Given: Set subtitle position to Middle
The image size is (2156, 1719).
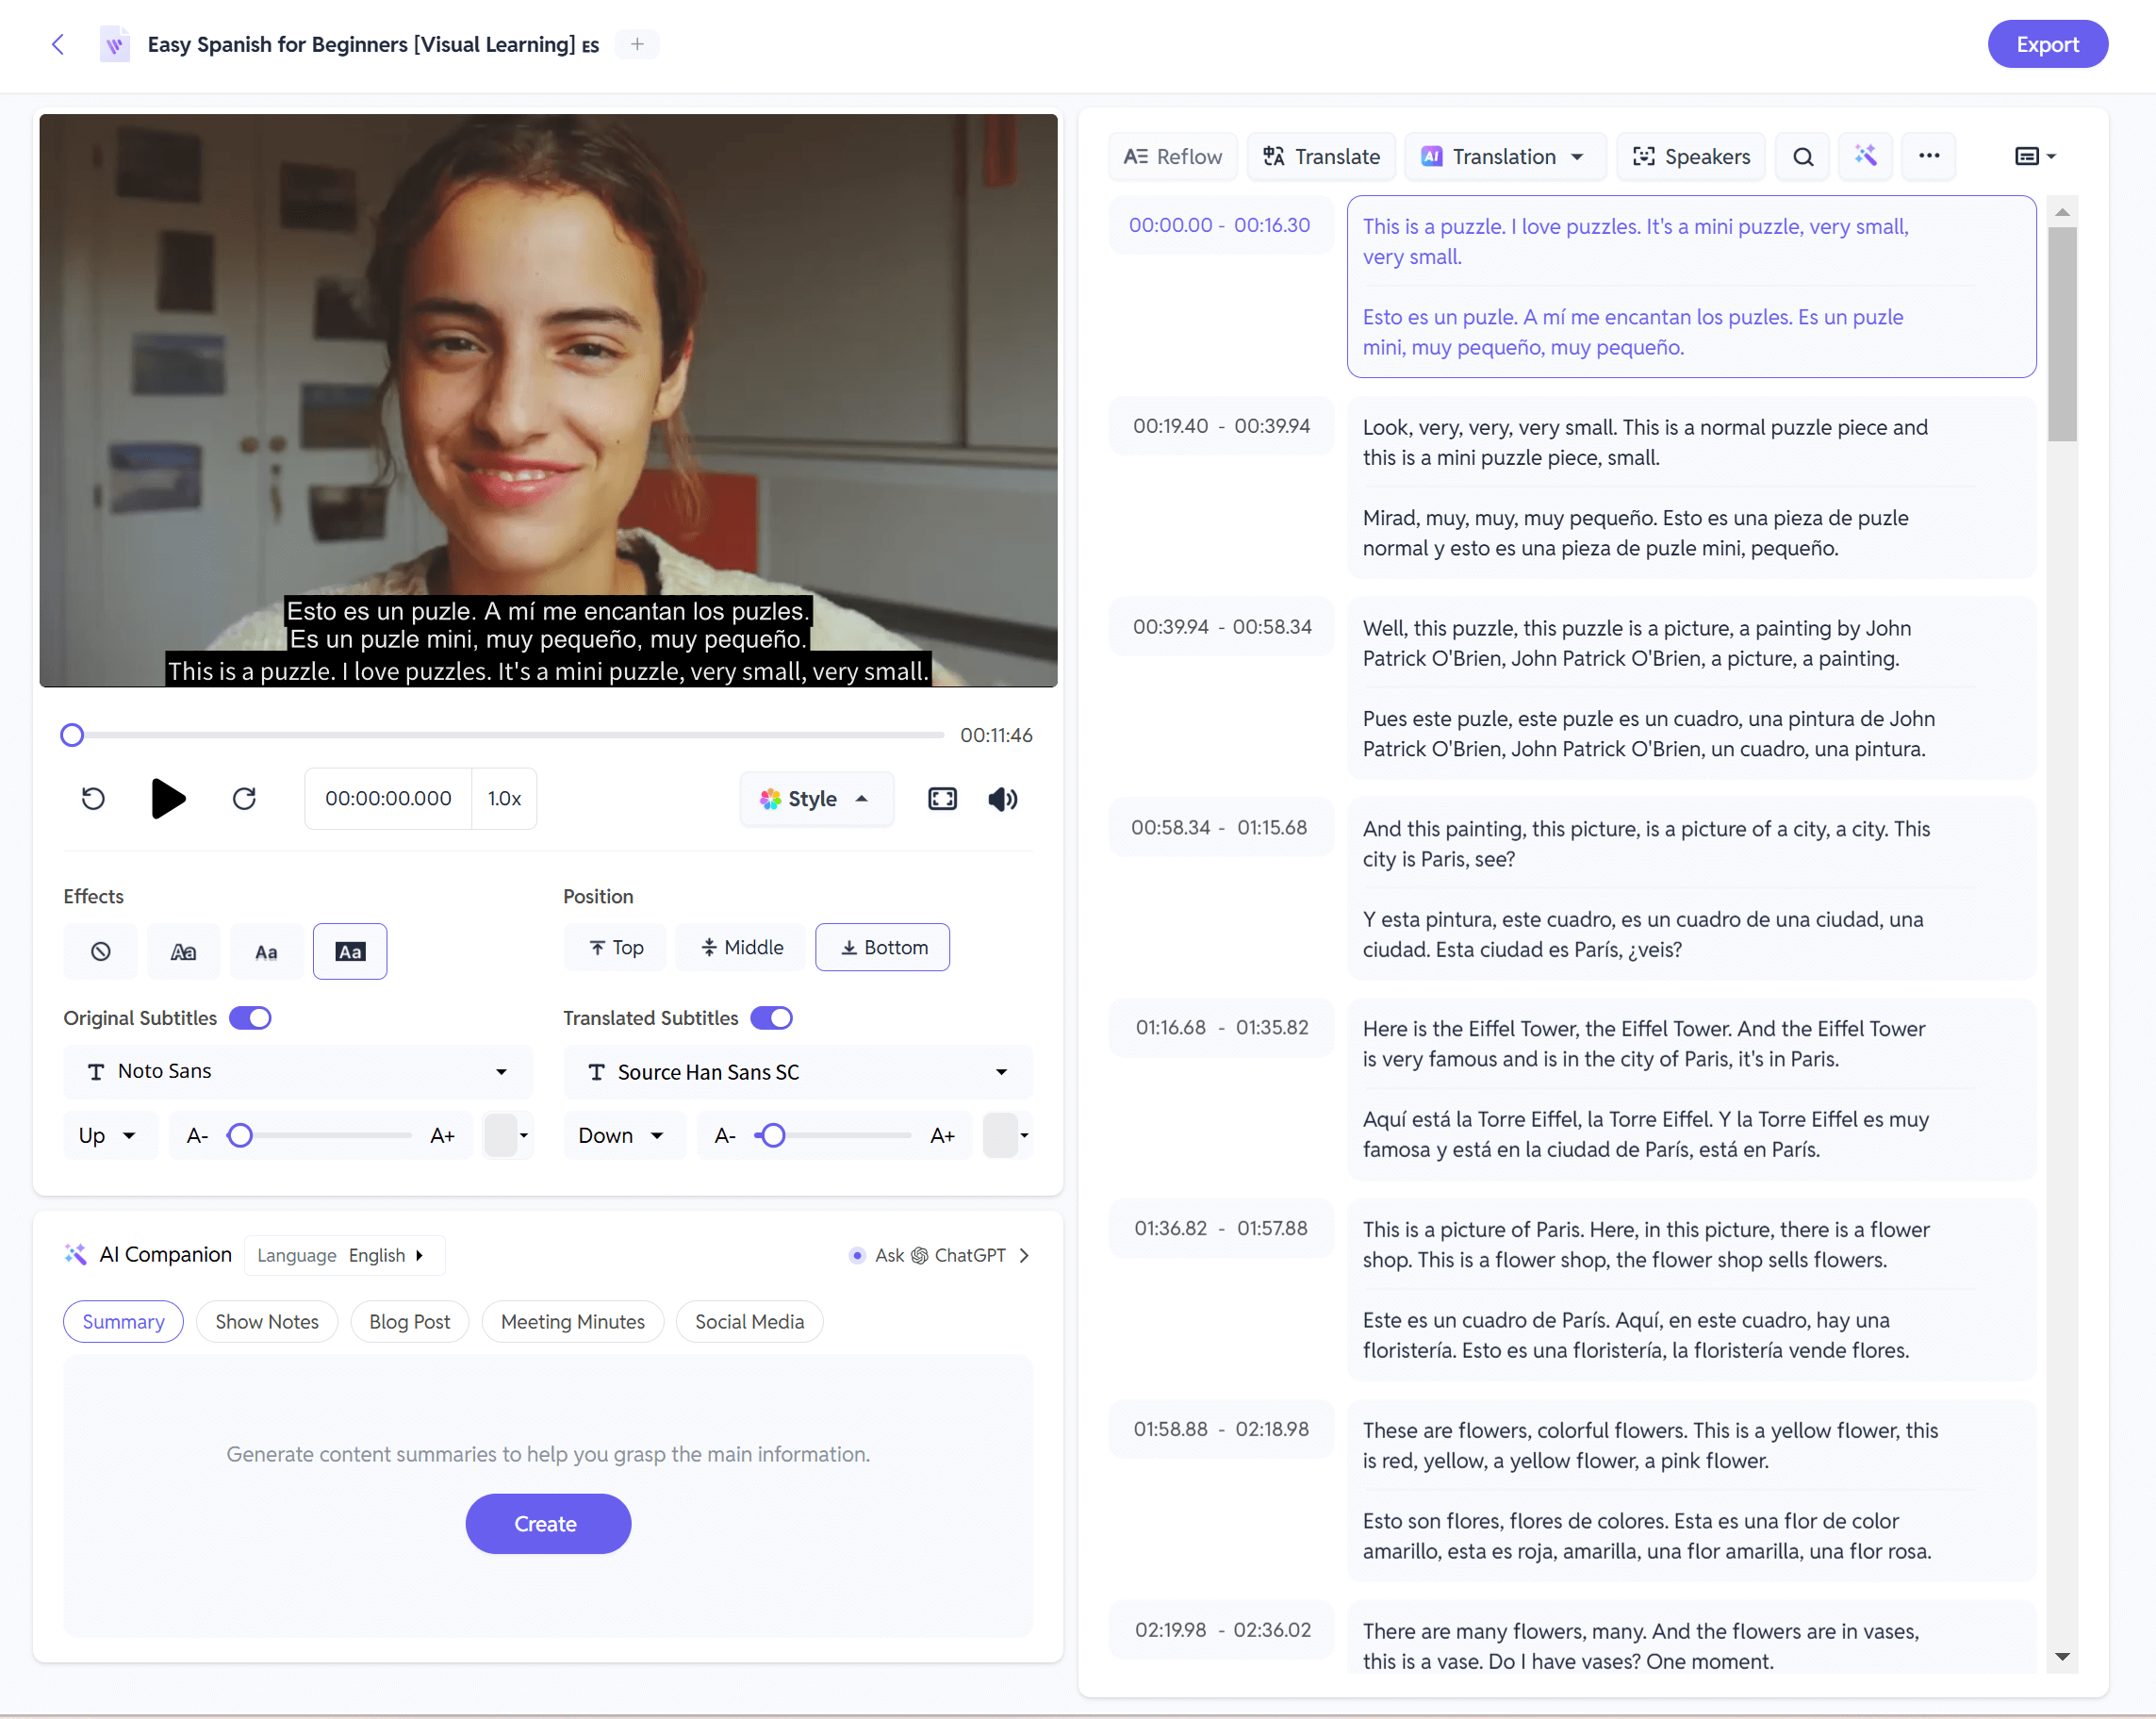Looking at the screenshot, I should pos(741,947).
